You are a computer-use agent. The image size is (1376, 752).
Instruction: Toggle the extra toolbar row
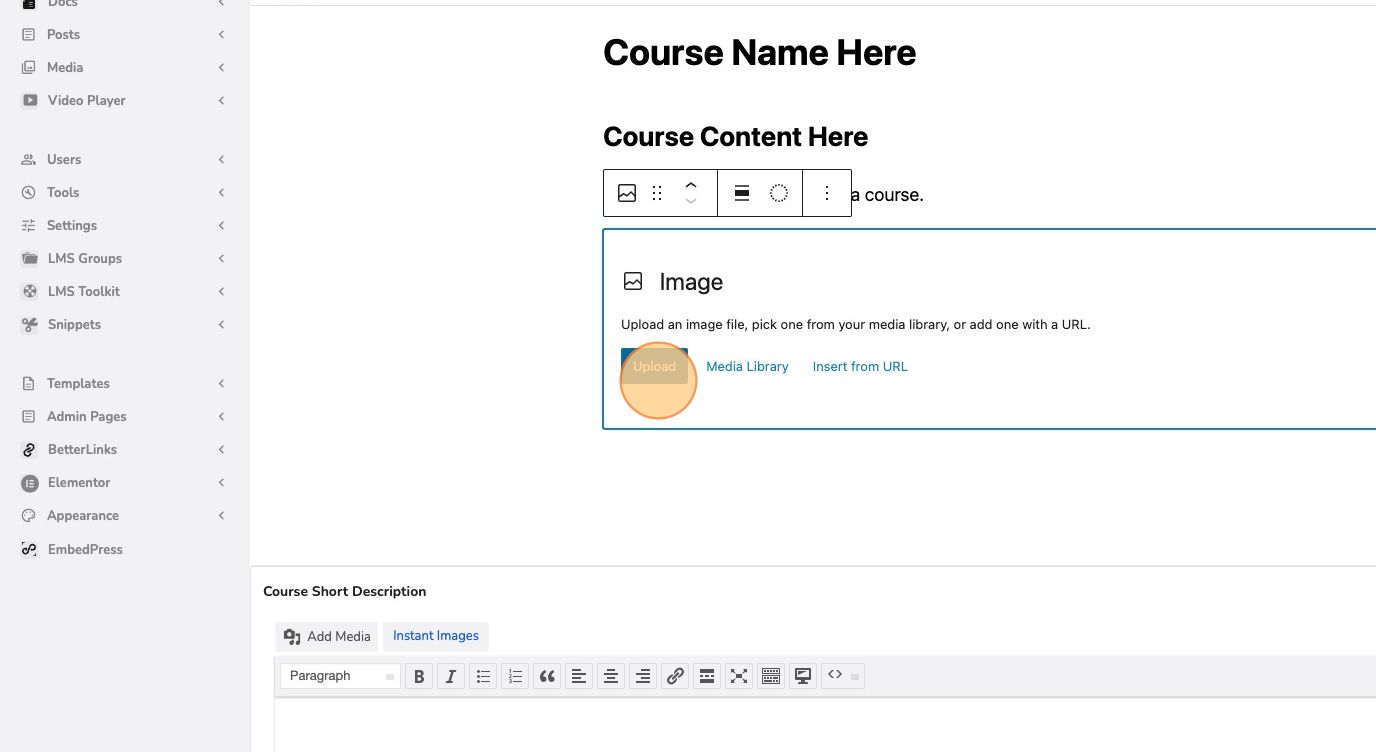pos(771,677)
